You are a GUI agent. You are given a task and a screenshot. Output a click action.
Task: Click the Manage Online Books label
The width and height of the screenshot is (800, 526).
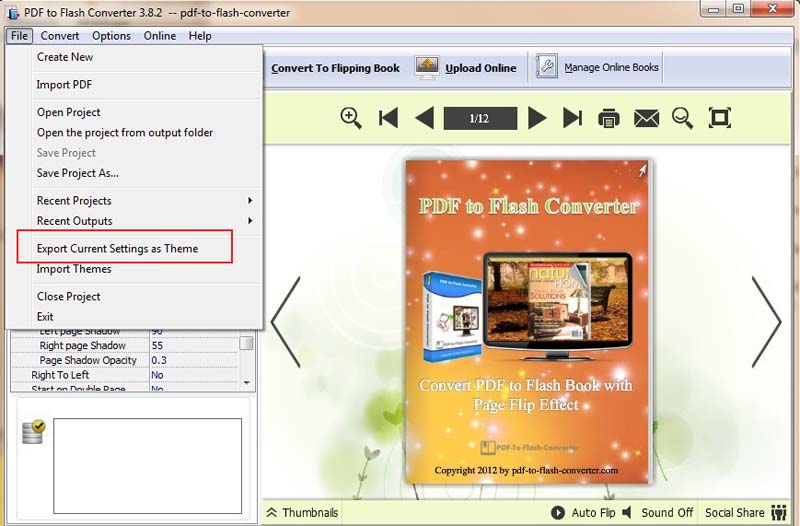tap(611, 67)
